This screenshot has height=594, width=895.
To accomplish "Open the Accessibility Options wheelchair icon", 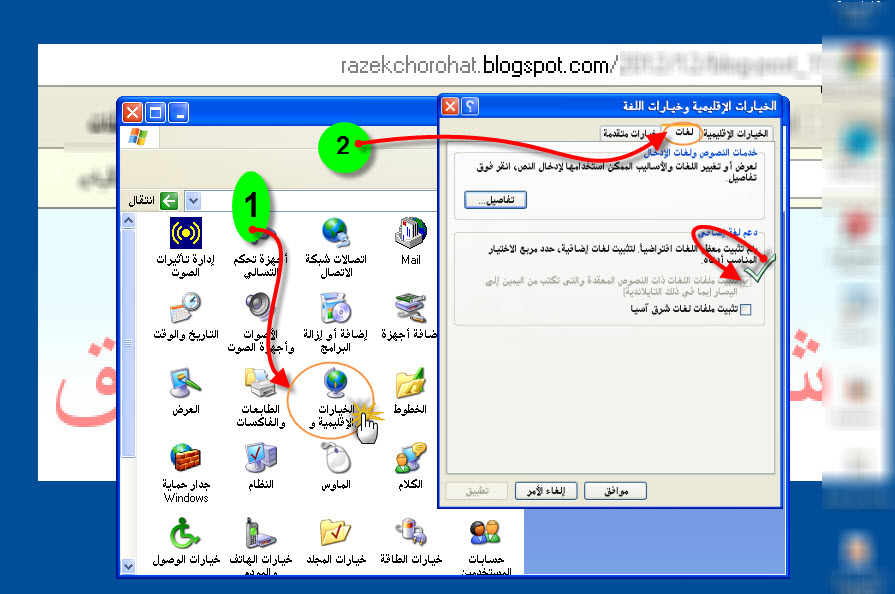I will (x=186, y=533).
